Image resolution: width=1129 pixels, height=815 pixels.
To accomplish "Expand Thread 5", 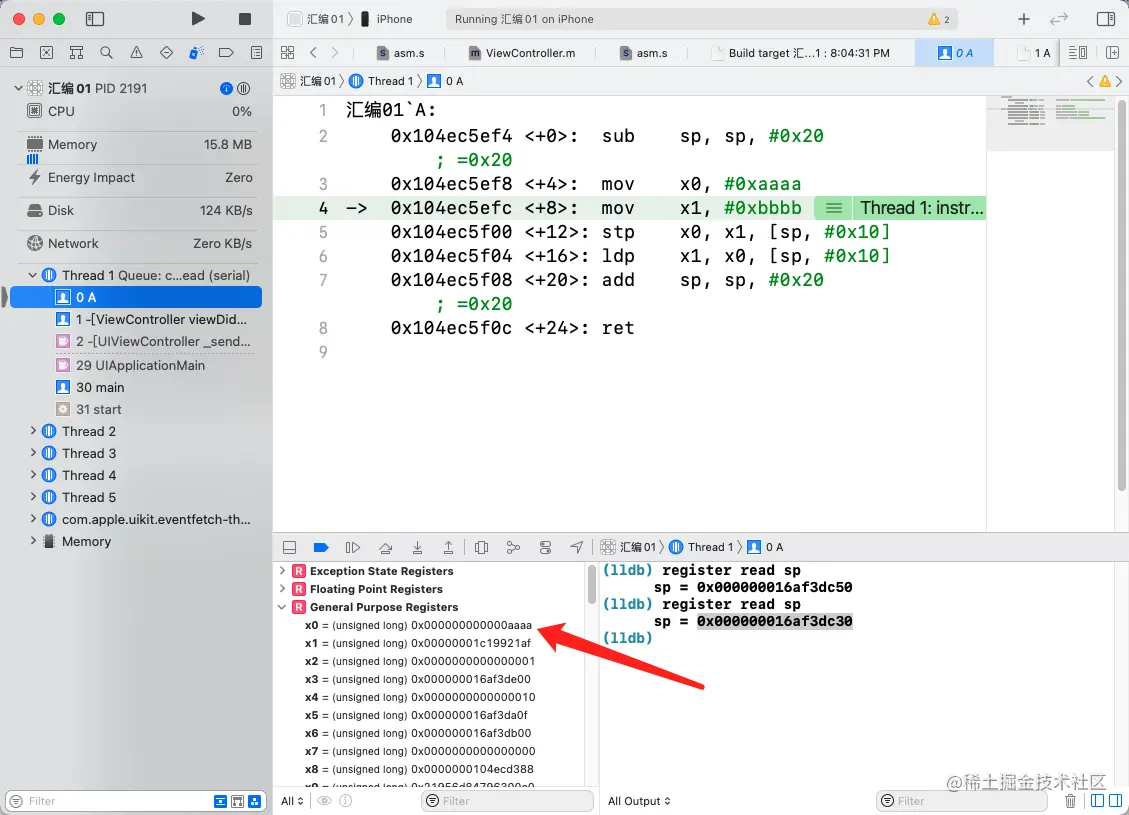I will click(x=32, y=497).
